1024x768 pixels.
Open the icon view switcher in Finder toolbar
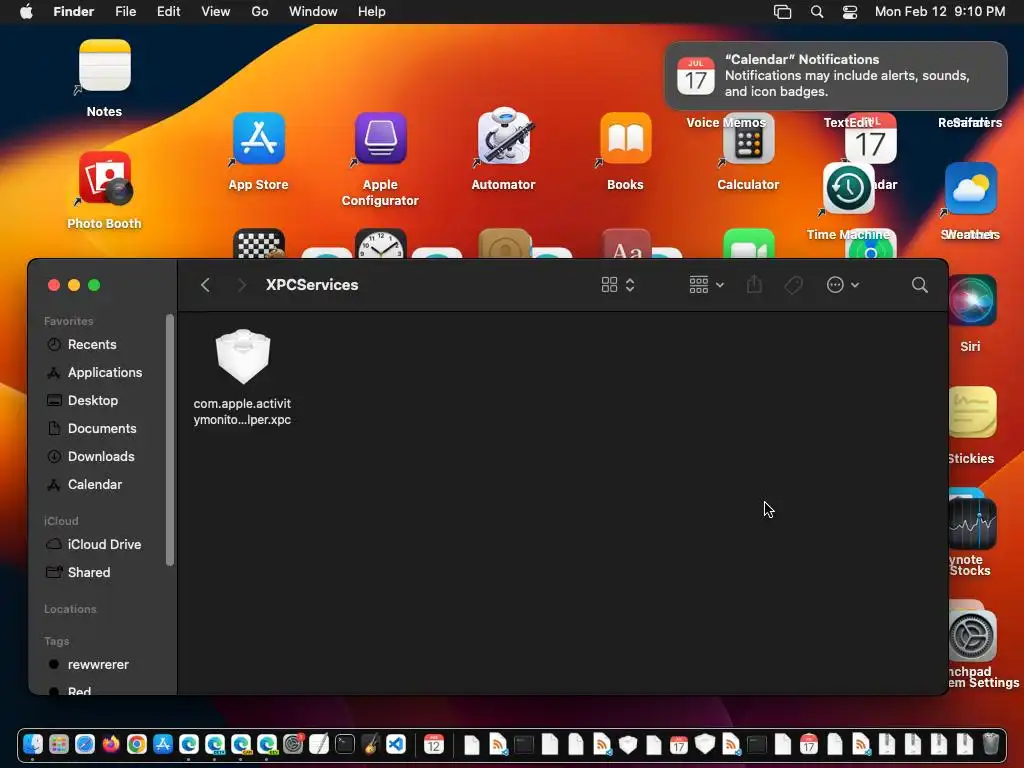618,285
